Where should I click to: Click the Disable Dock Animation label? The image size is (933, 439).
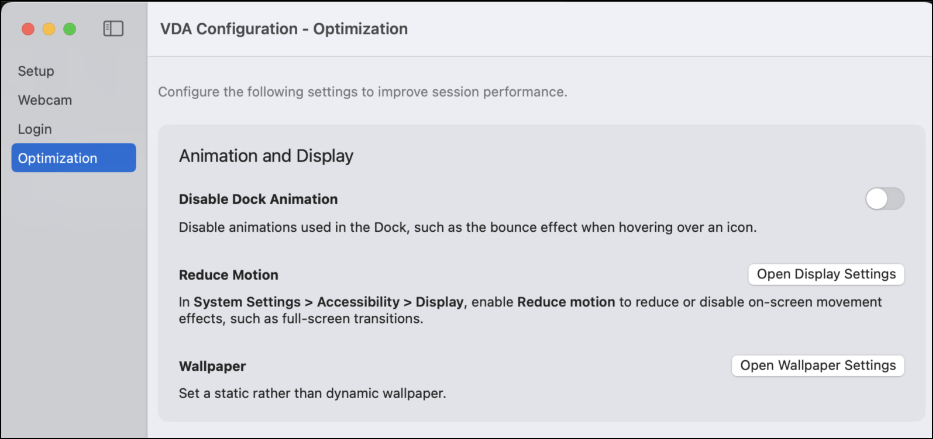click(x=258, y=199)
